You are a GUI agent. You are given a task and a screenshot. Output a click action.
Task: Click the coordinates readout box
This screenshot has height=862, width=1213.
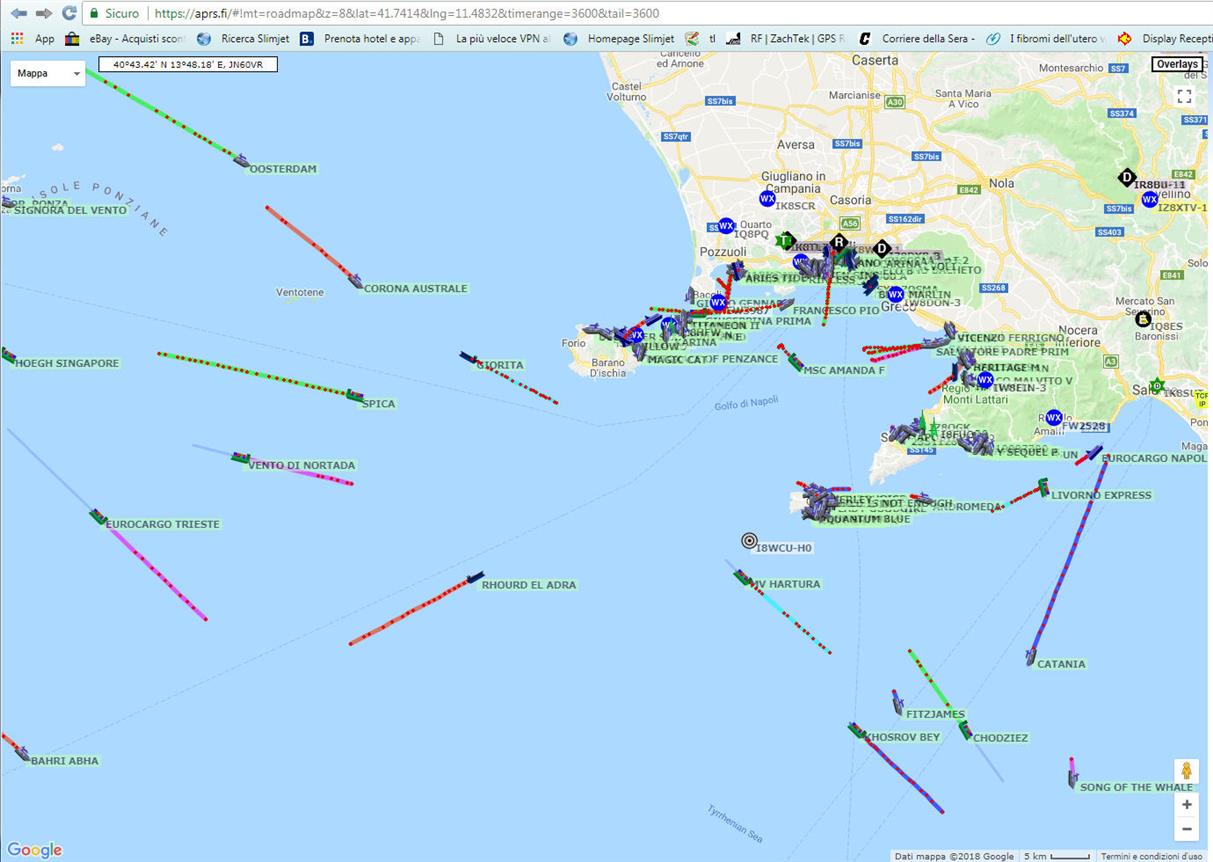coord(188,64)
